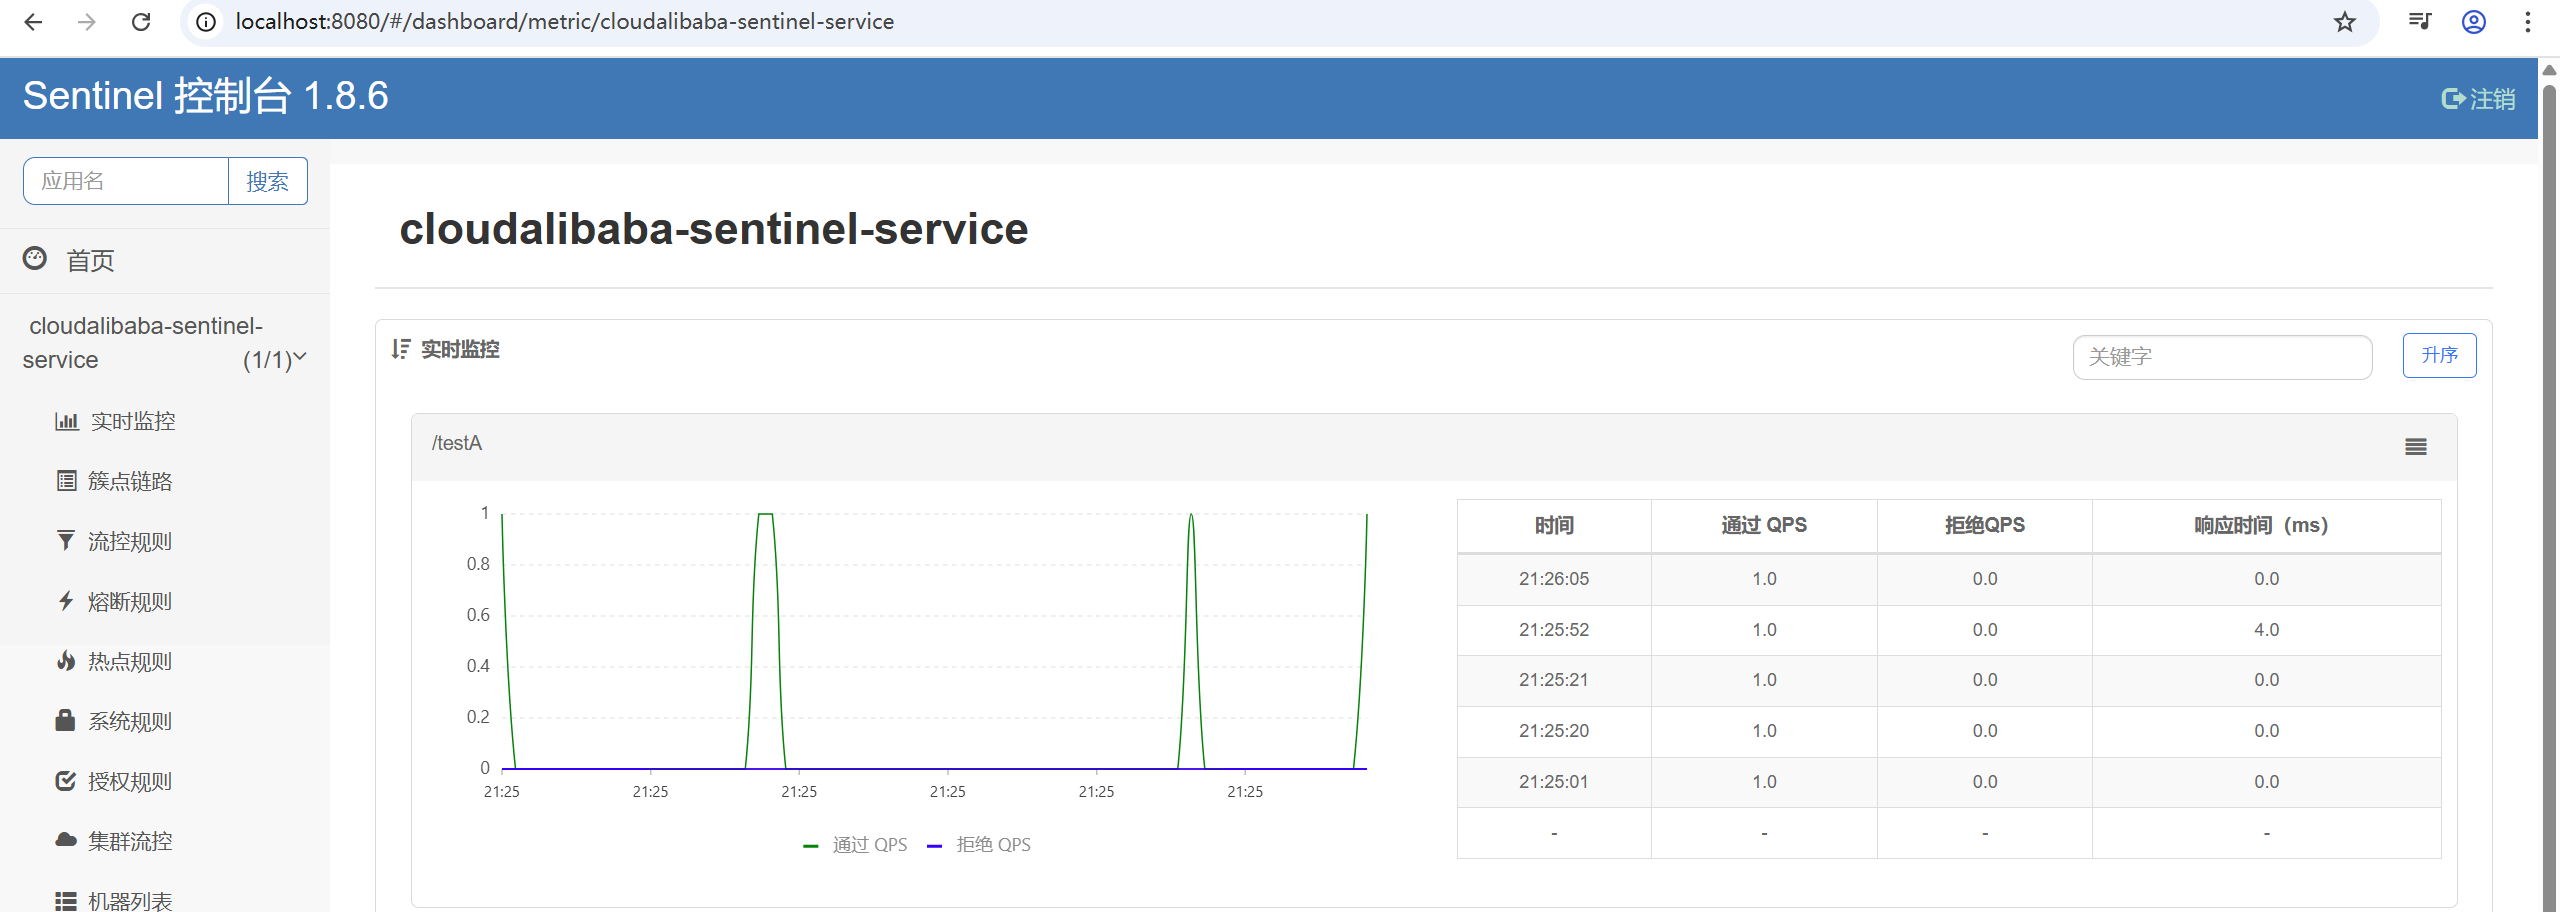Viewport: 2560px width, 912px height.
Task: Click the Sentinel 控制台 1.8.6 title
Action: coord(206,96)
